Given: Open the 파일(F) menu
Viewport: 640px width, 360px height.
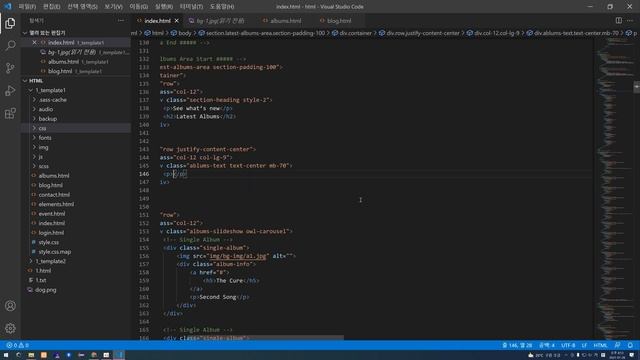Looking at the screenshot, I should pos(27,7).
